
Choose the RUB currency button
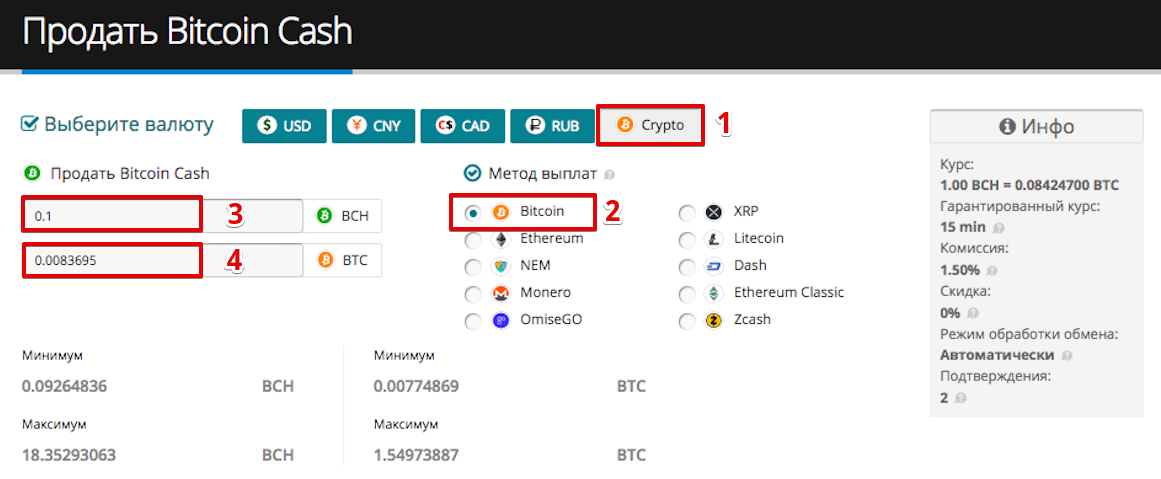click(x=552, y=126)
